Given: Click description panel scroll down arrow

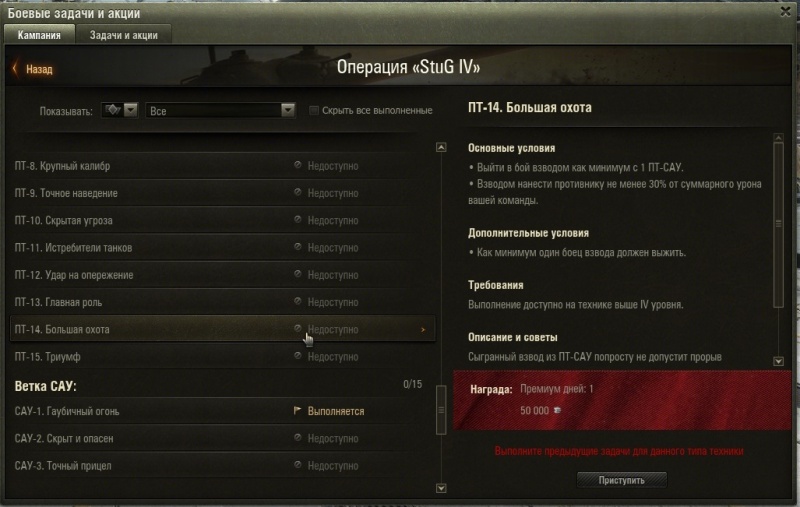Looking at the screenshot, I should (x=779, y=361).
